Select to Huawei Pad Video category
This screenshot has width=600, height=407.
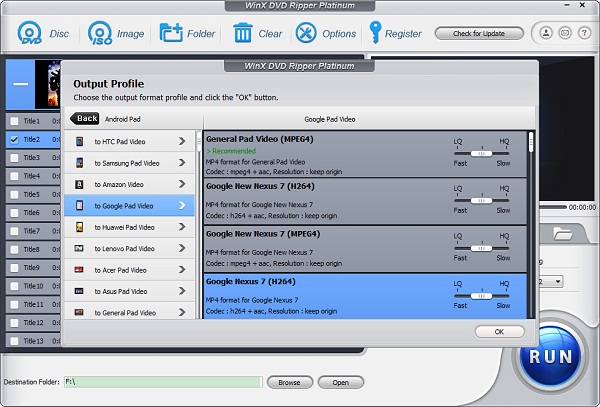click(x=129, y=227)
